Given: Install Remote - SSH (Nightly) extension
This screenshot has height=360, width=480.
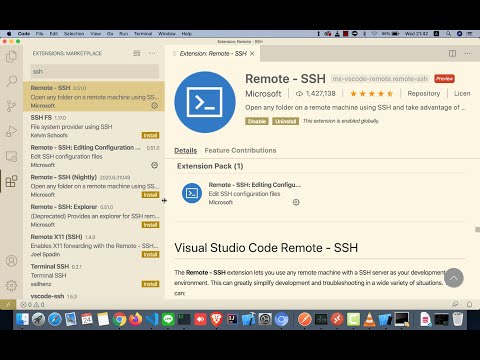Looking at the screenshot, I should coord(151,195).
